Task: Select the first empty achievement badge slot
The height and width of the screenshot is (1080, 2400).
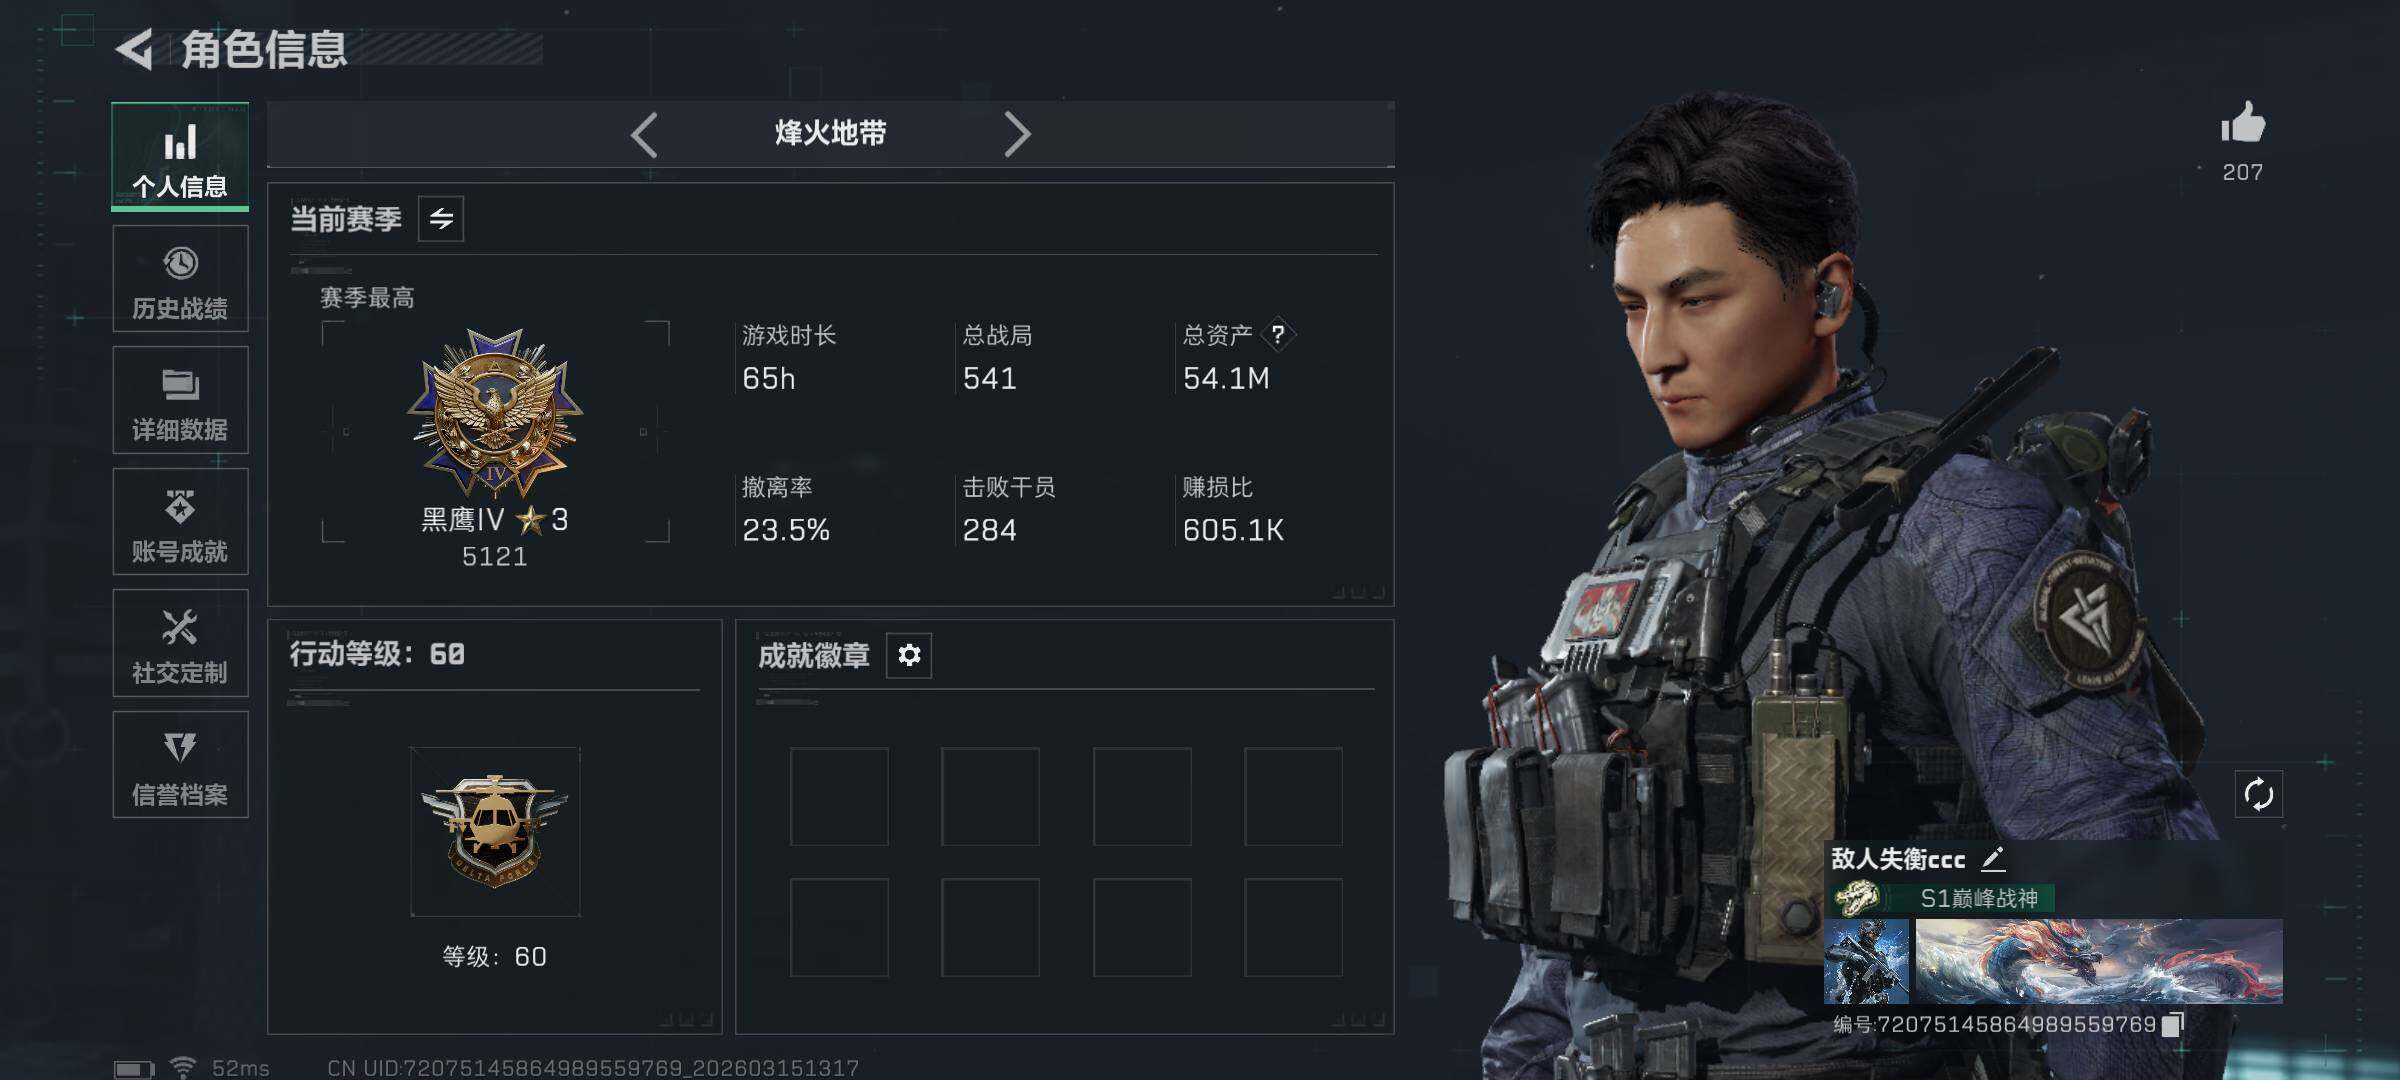Action: (839, 796)
